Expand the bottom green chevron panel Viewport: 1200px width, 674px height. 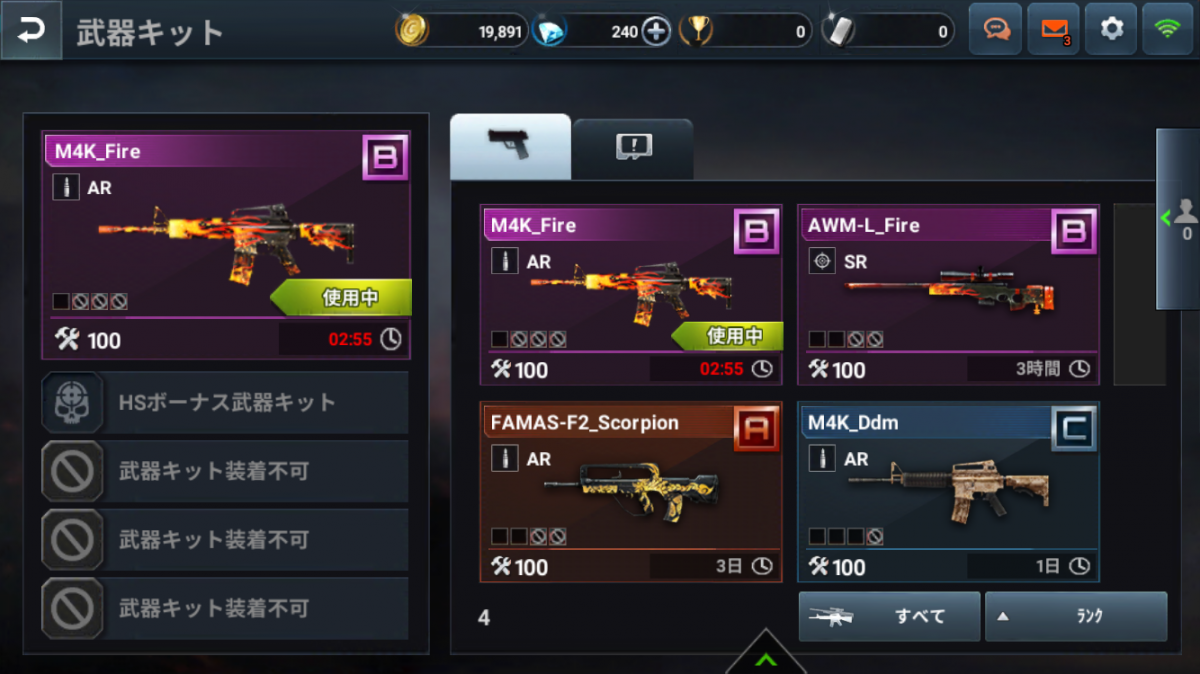pyautogui.click(x=766, y=655)
